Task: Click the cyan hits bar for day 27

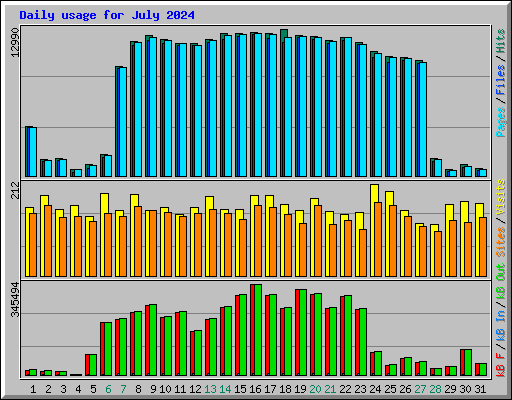Action: 423,119
